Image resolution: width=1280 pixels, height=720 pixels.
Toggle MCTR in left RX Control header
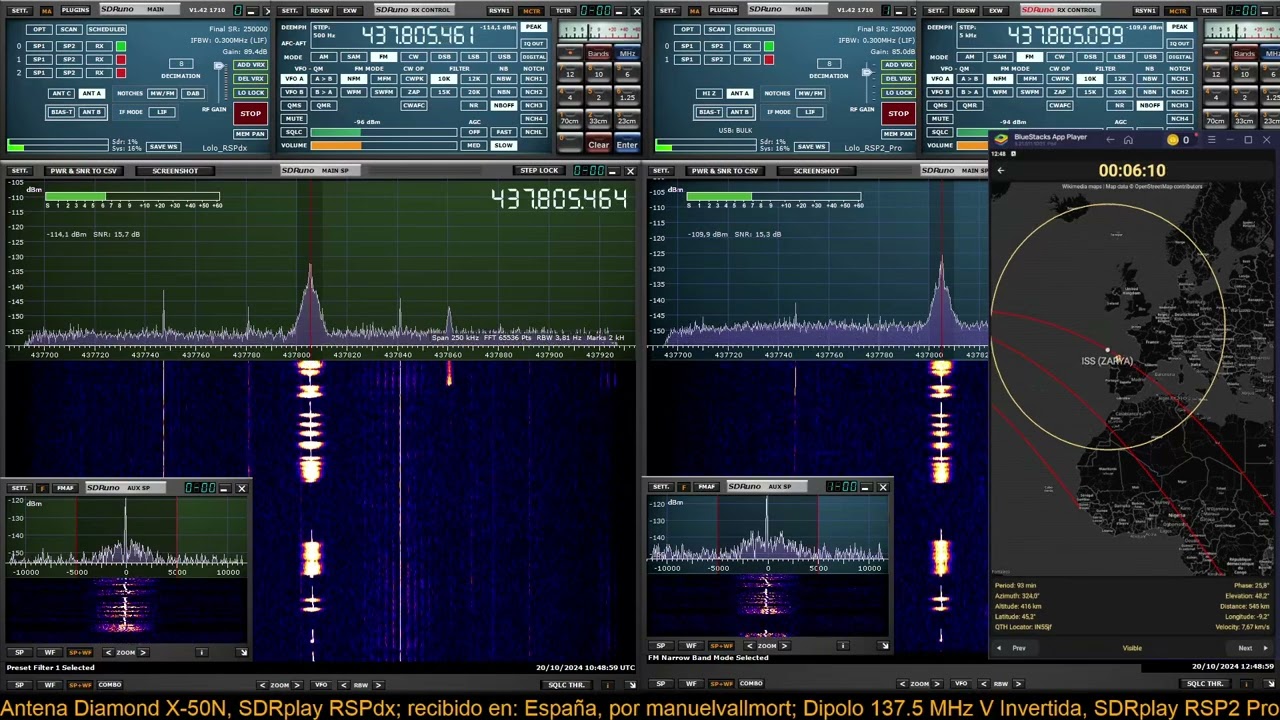(x=531, y=10)
